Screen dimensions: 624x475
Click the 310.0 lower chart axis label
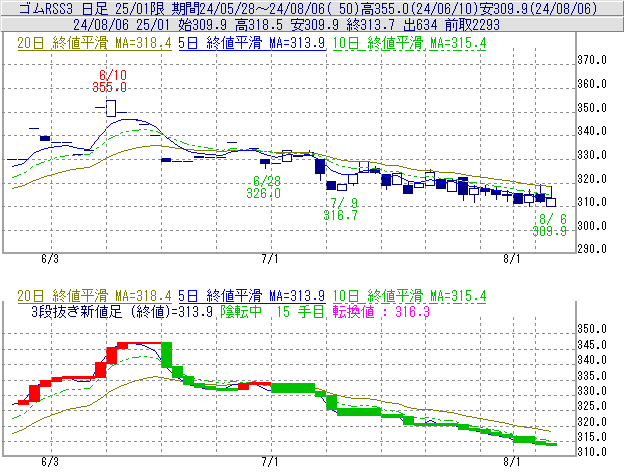[592, 452]
